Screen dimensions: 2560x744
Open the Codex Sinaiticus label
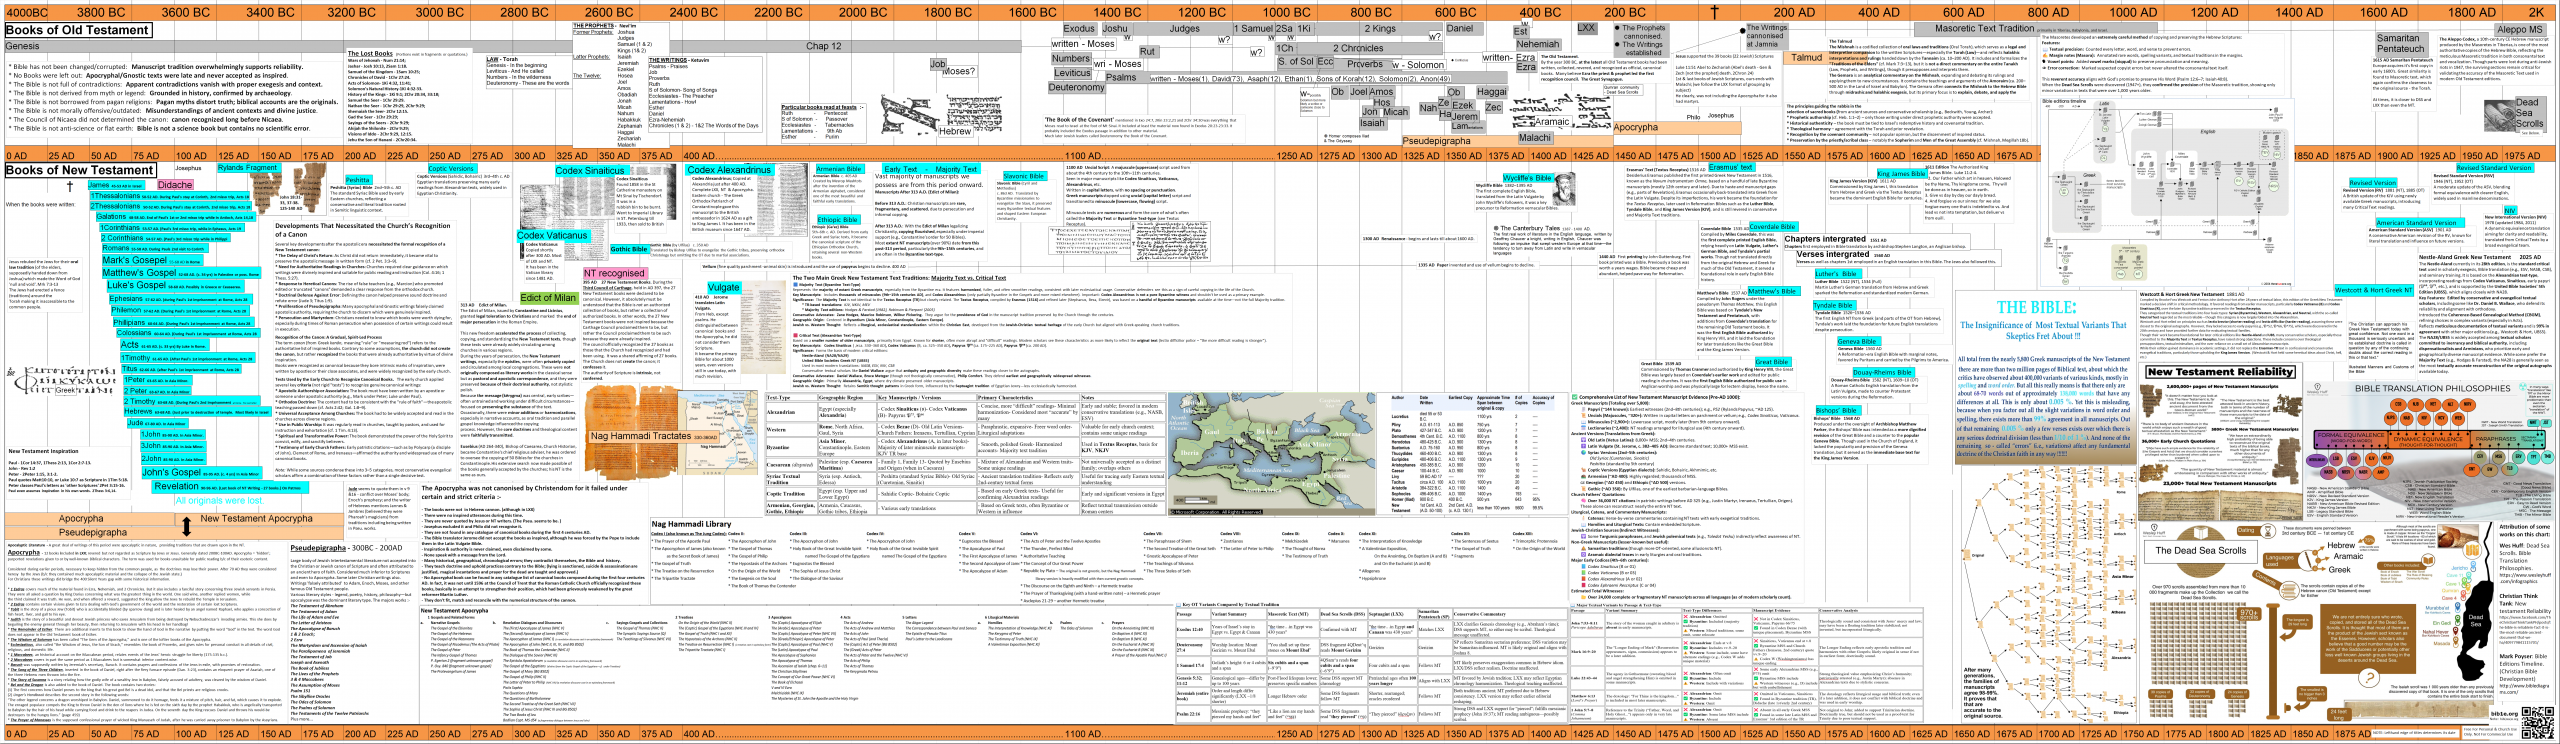pos(589,171)
